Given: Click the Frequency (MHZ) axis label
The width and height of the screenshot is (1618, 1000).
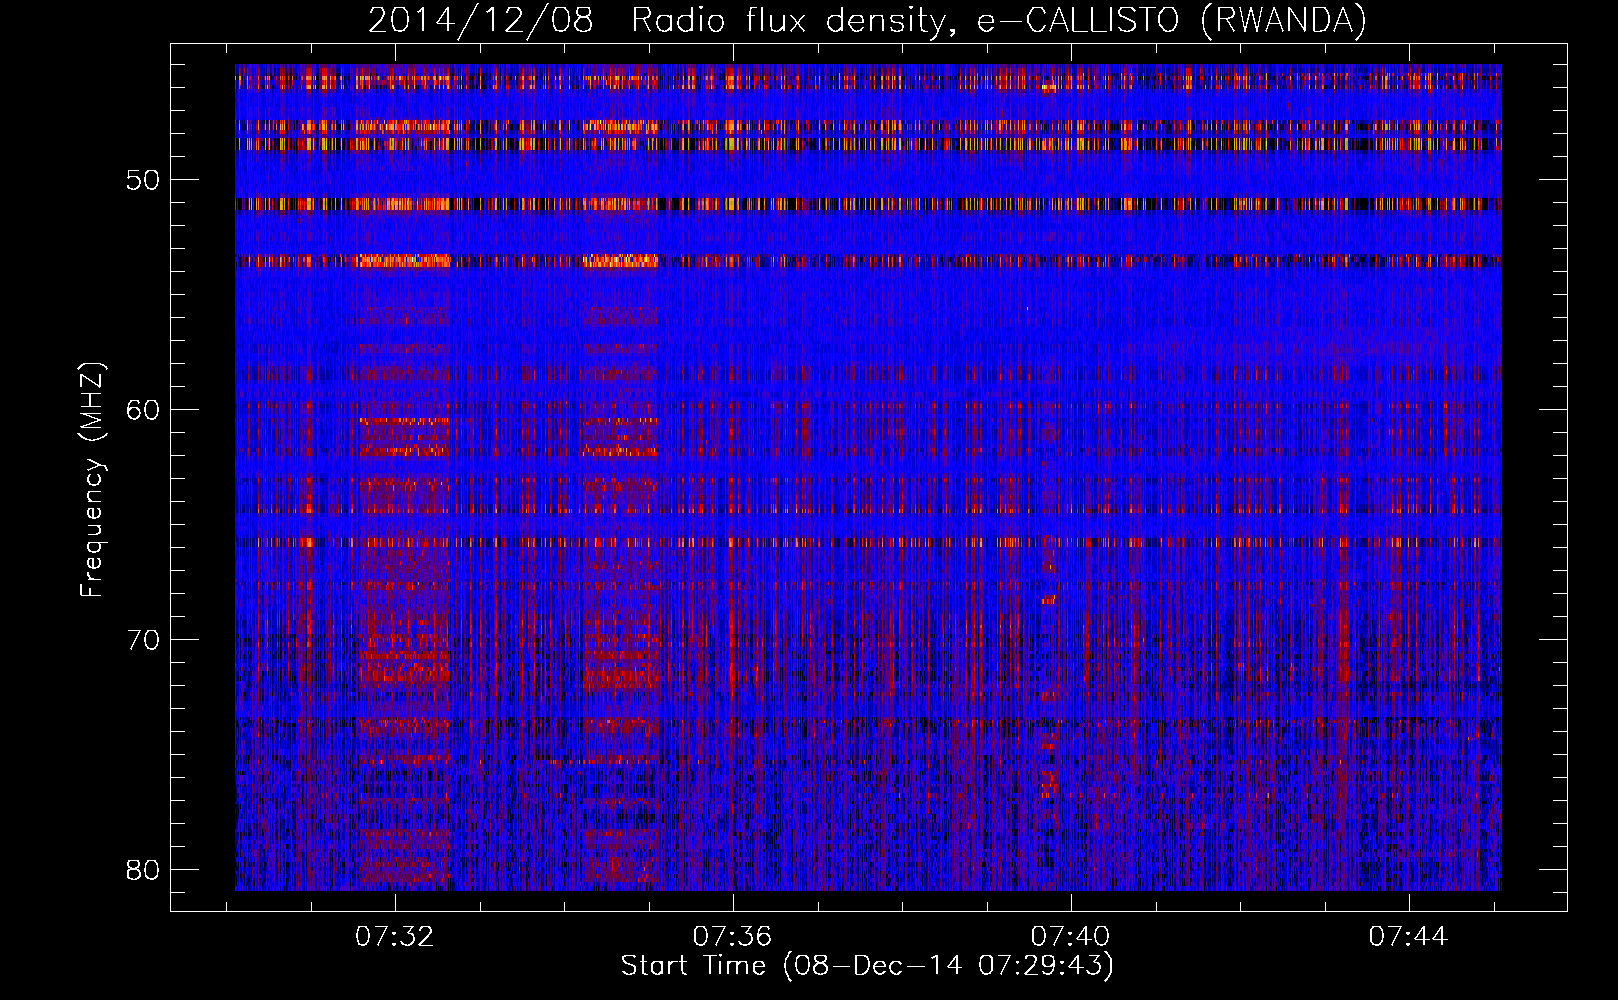Looking at the screenshot, I should 92,480.
